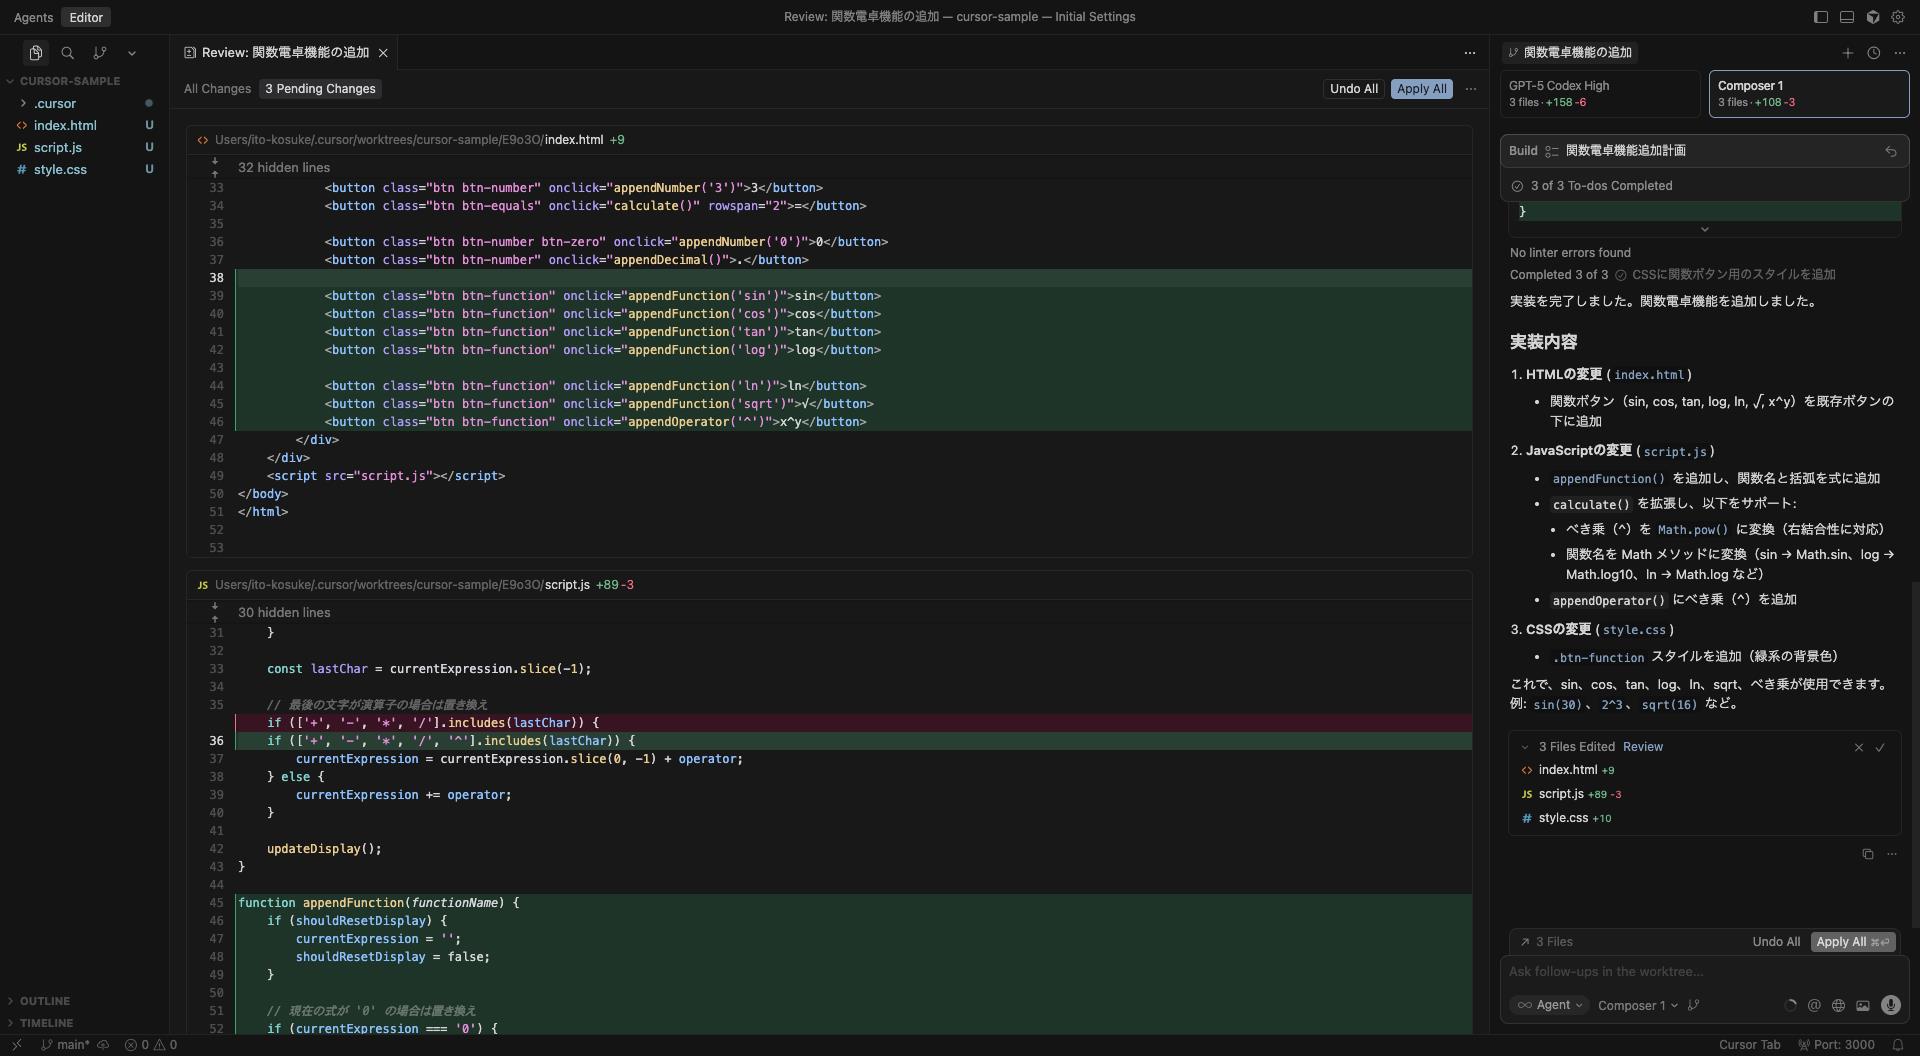Start a new chat with plus icon

coord(1847,53)
